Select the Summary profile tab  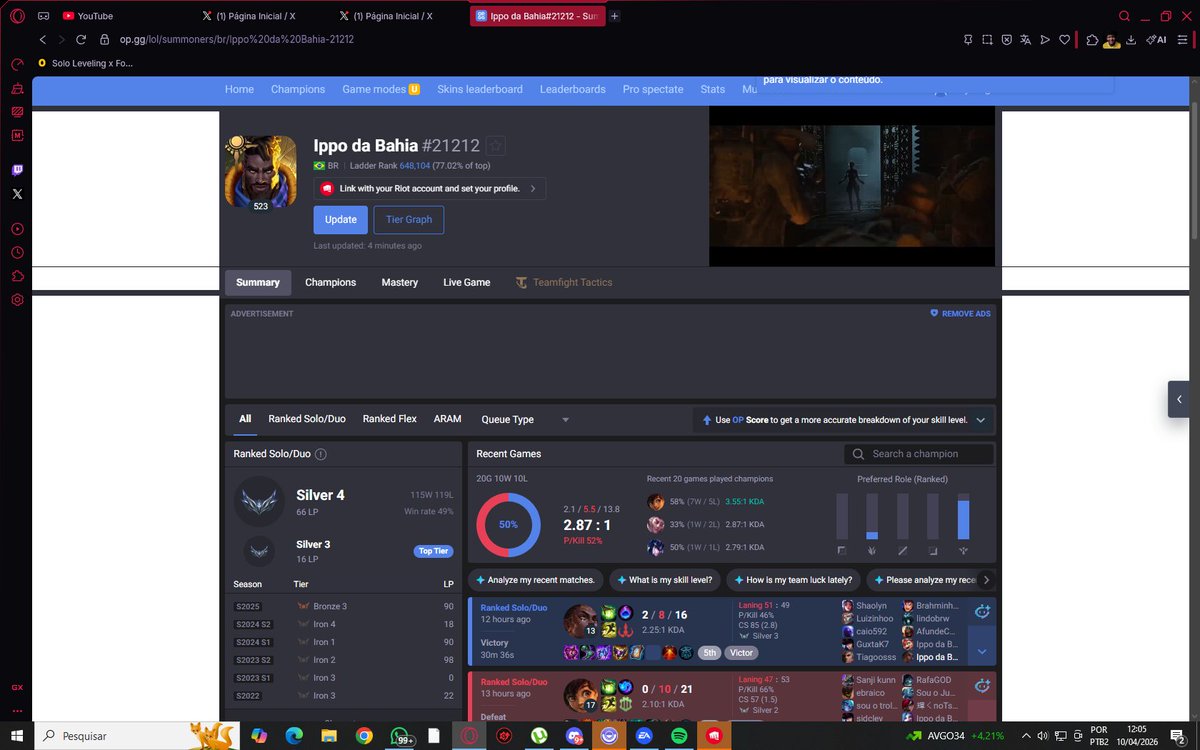pos(258,282)
